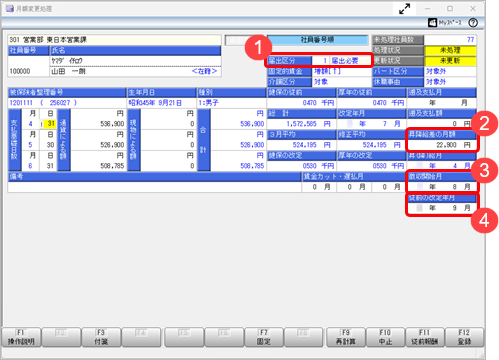Screen dimensions: 499x360
Task: Click the 備考 remarks input field
Action: coord(154,187)
